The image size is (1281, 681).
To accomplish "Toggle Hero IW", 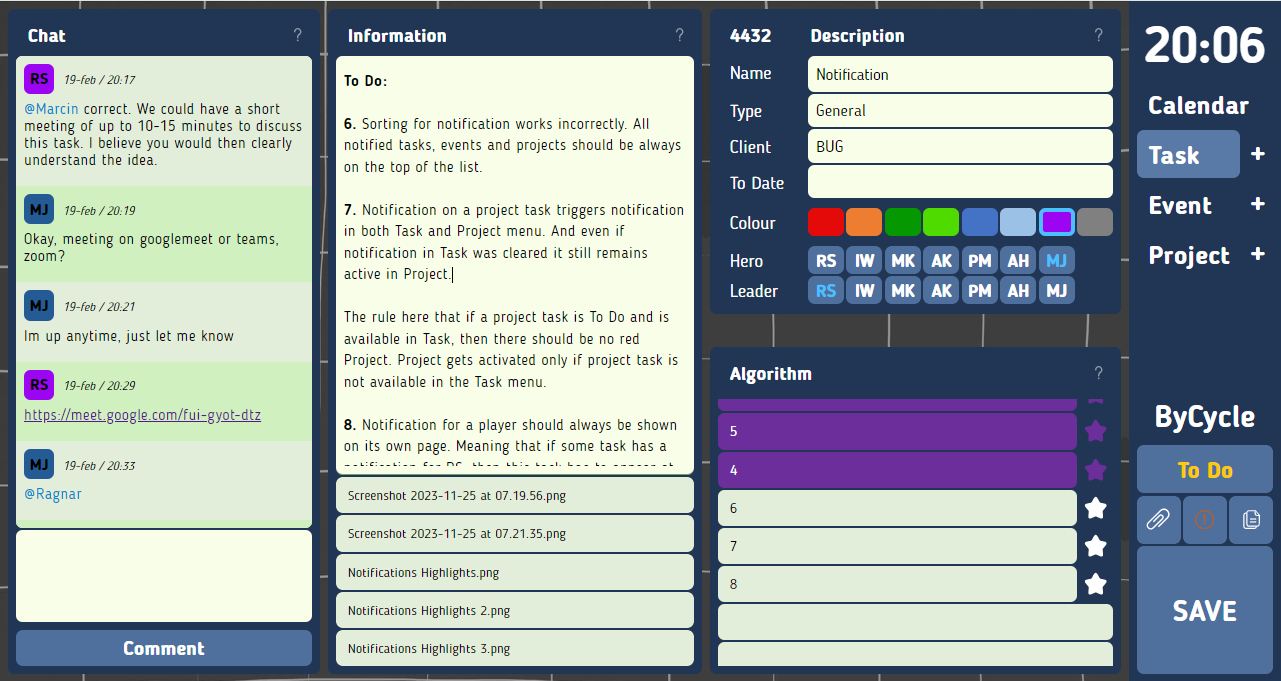I will (865, 261).
